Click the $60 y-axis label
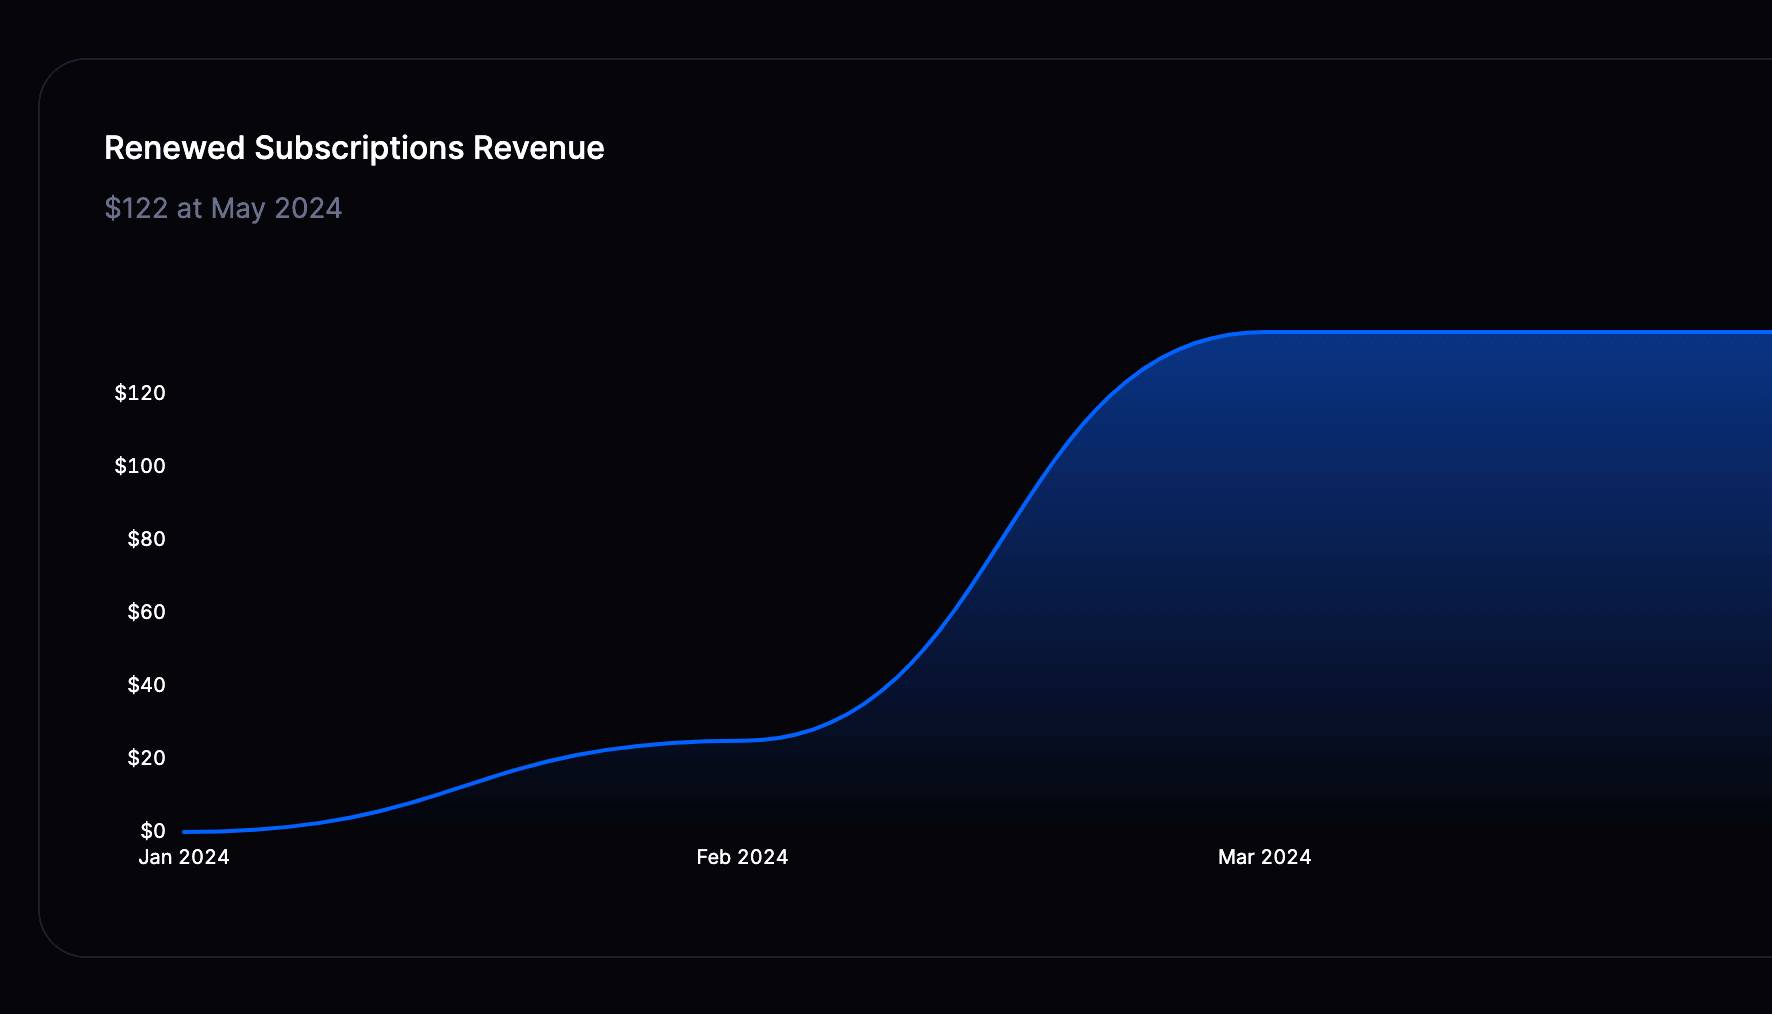 point(146,612)
